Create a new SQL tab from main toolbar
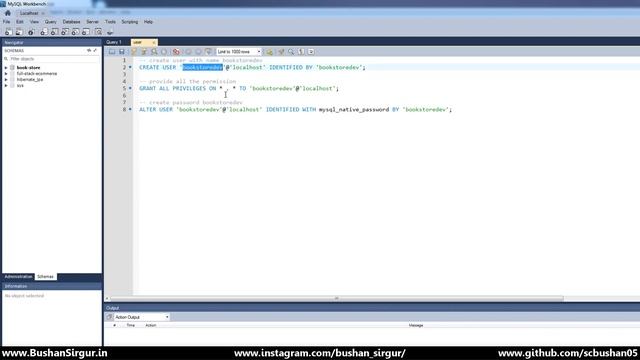This screenshot has width=640, height=360. pyautogui.click(x=8, y=32)
